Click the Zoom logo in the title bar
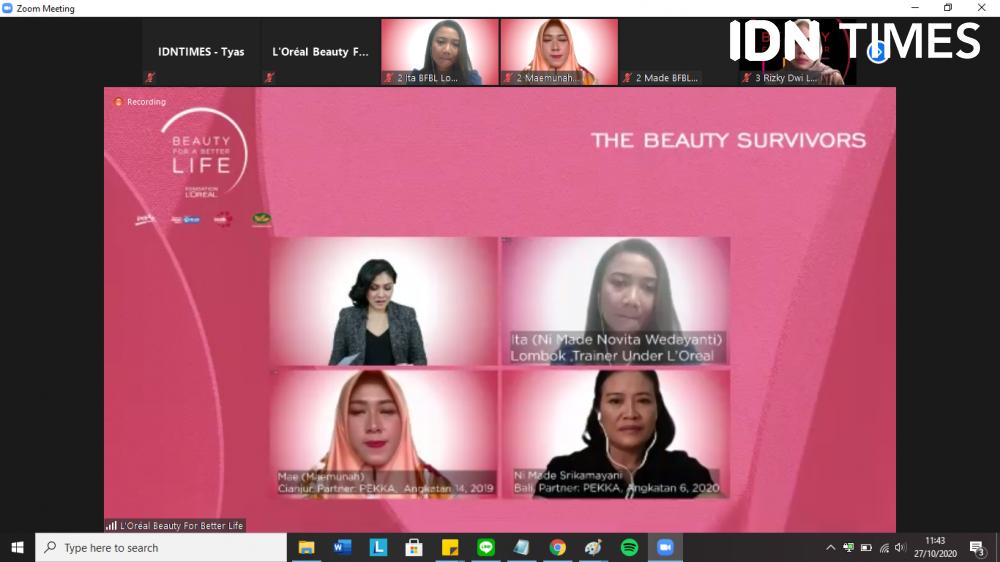This screenshot has height=562, width=1000. [x=8, y=8]
